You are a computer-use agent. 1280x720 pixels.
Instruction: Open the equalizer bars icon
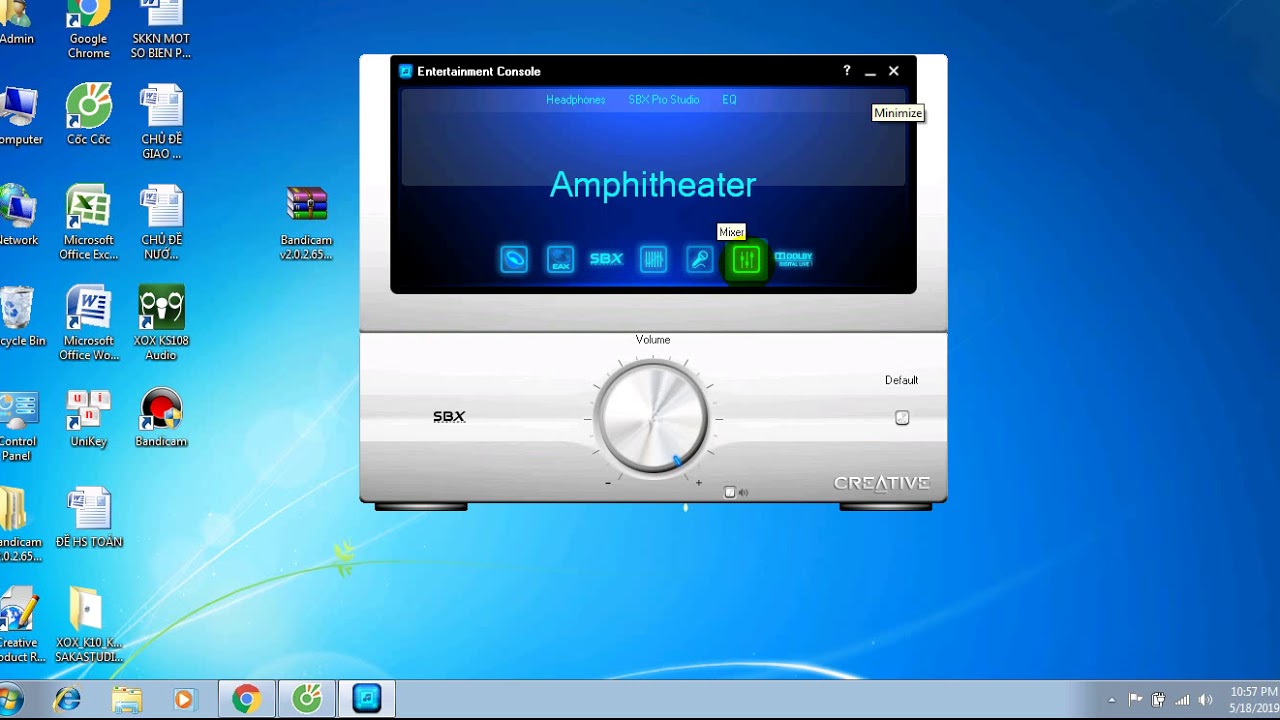(x=653, y=260)
